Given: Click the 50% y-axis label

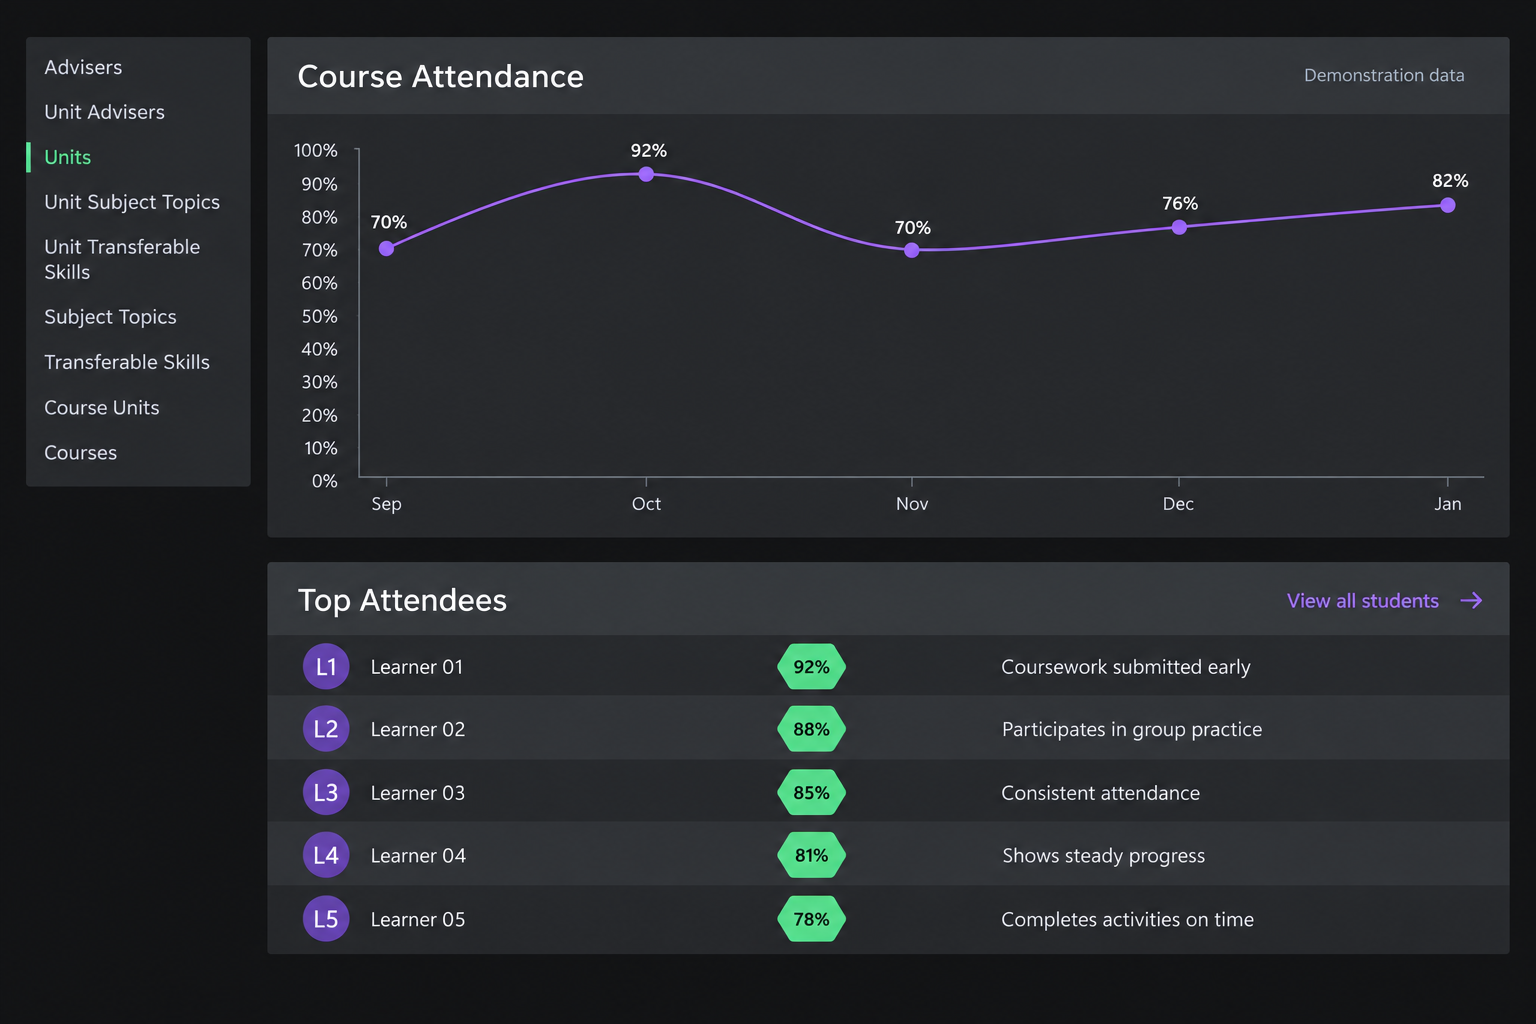Looking at the screenshot, I should [320, 316].
